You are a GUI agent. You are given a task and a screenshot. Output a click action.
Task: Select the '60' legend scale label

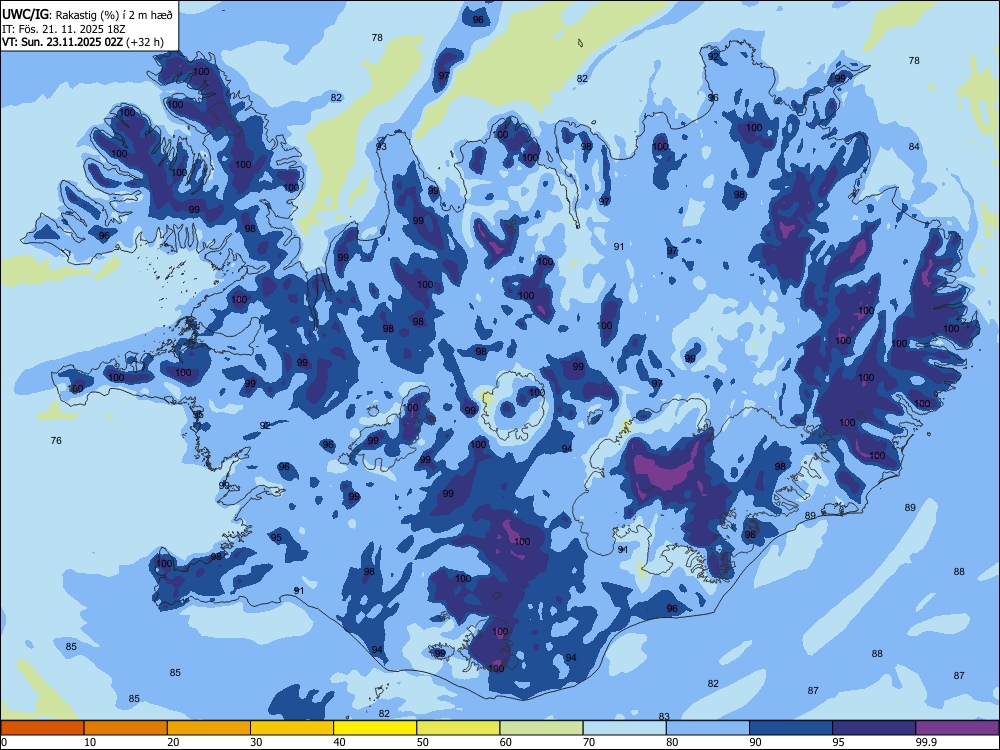(506, 742)
